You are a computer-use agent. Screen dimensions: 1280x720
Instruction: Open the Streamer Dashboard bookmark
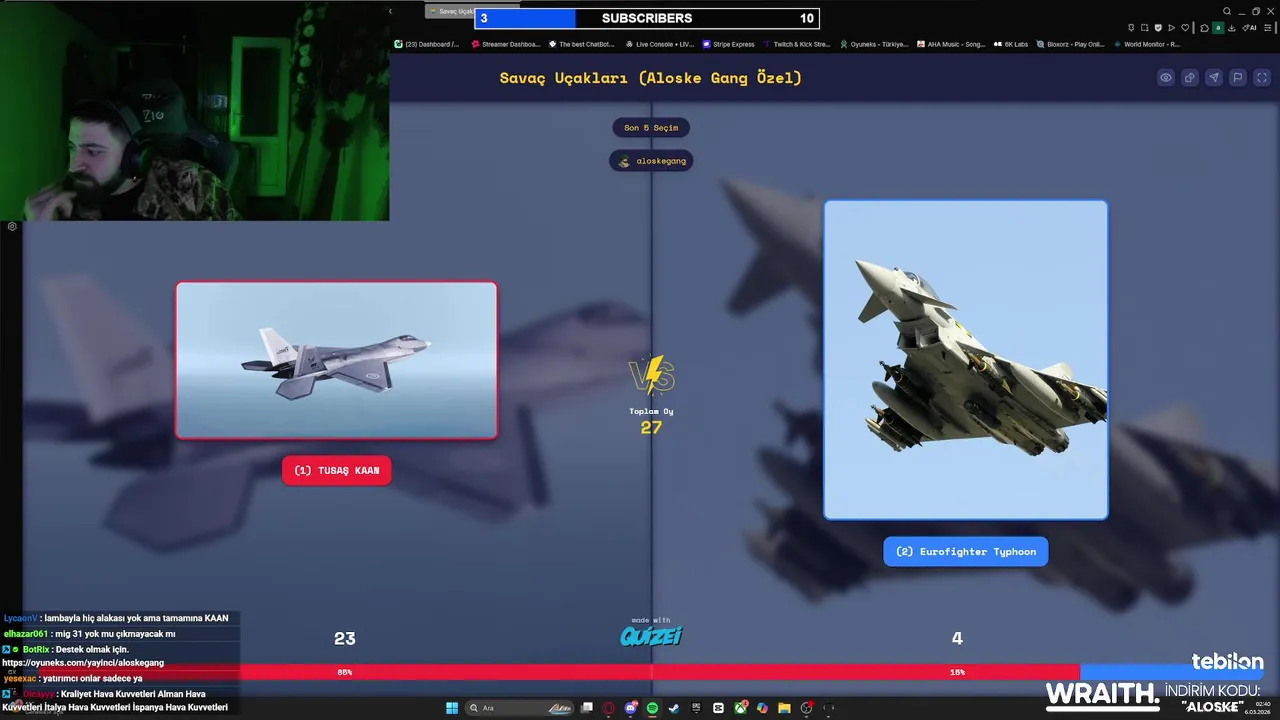point(505,44)
